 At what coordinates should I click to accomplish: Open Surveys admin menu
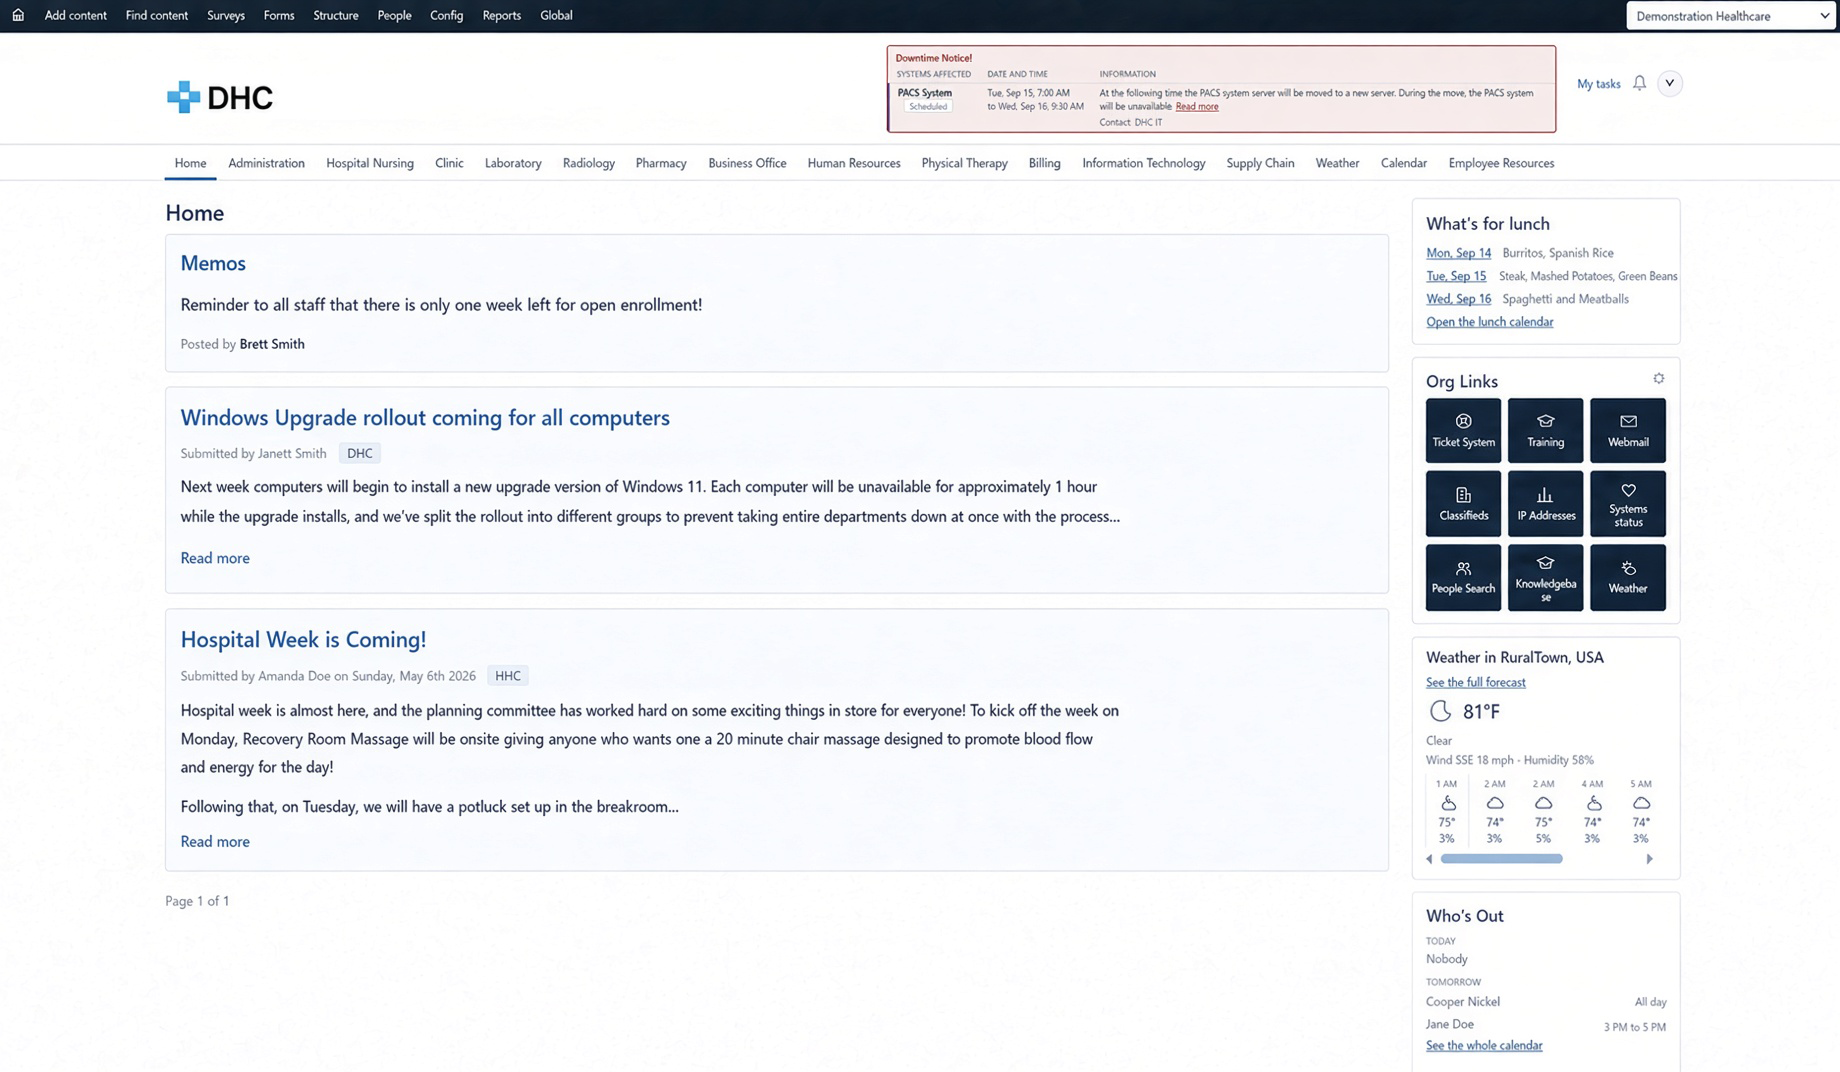pyautogui.click(x=226, y=15)
